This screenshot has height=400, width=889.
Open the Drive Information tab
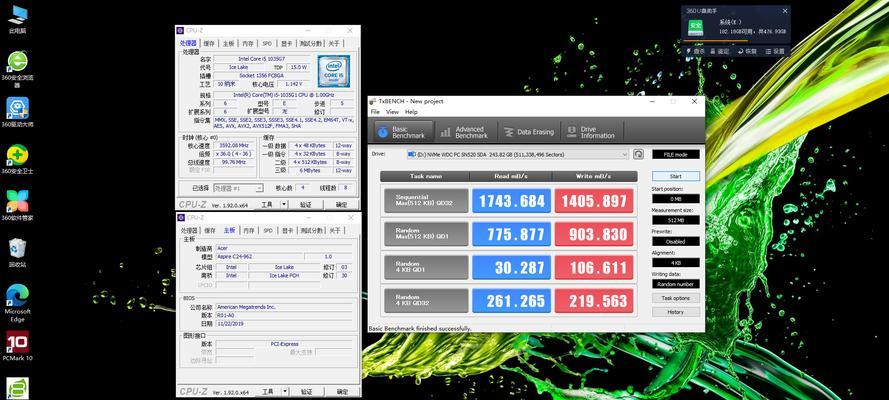pos(591,132)
